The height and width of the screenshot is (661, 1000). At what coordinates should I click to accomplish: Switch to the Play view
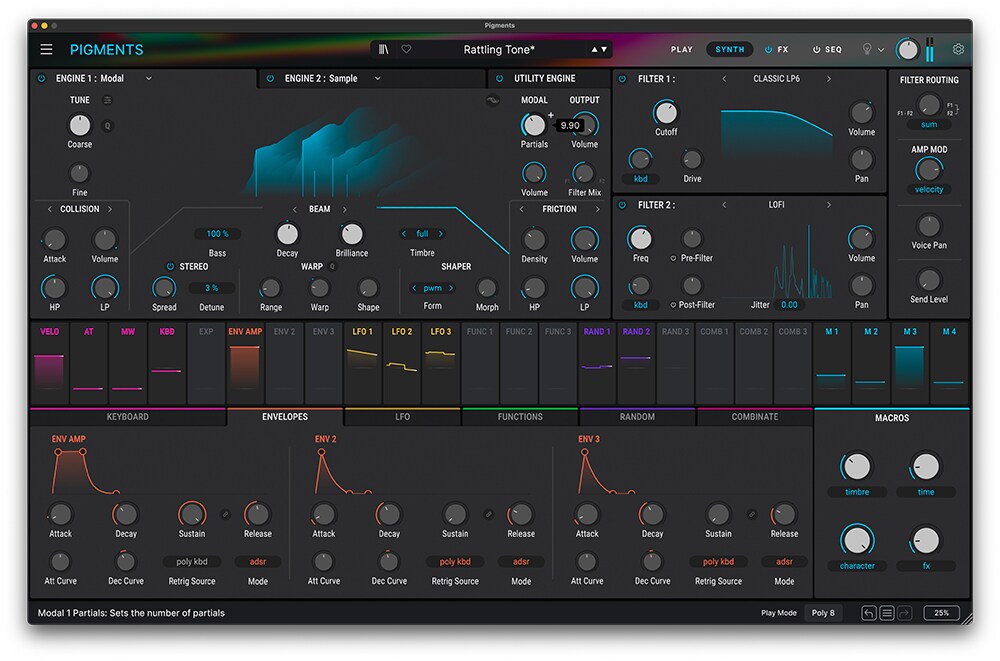click(x=681, y=49)
